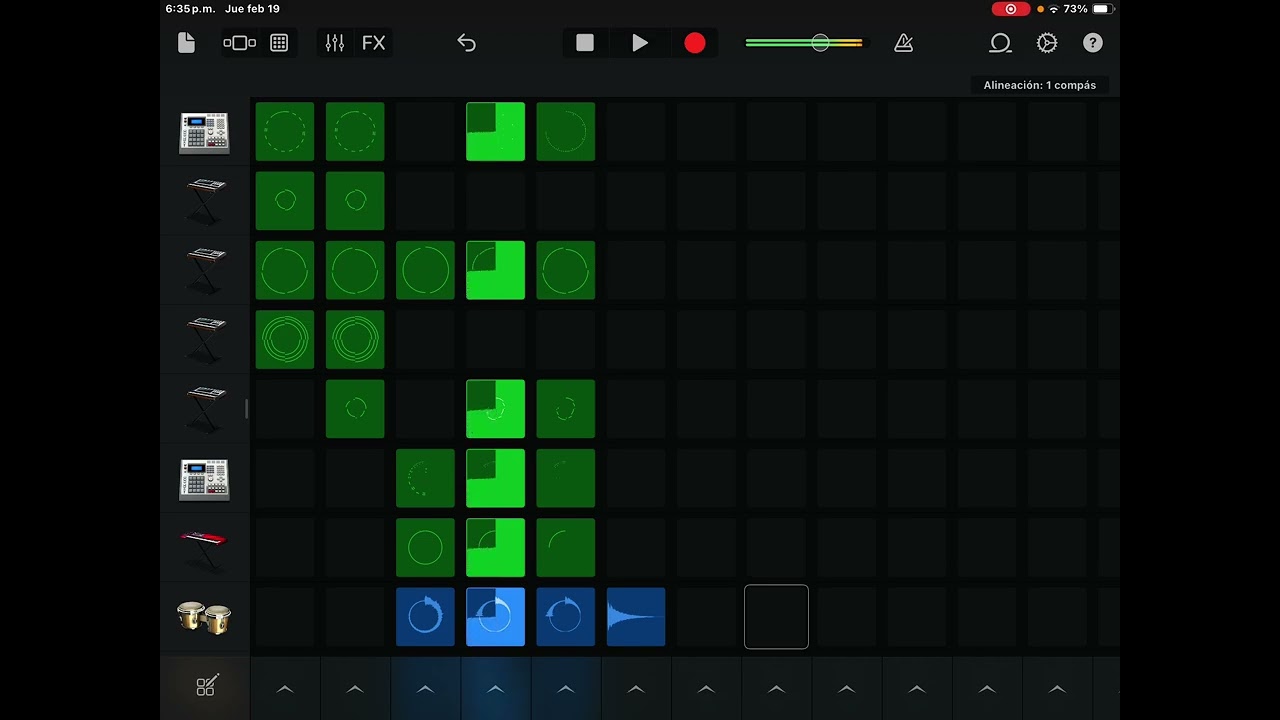Play keyboard cell in row 3, column 3
This screenshot has height=720, width=1280.
(425, 270)
